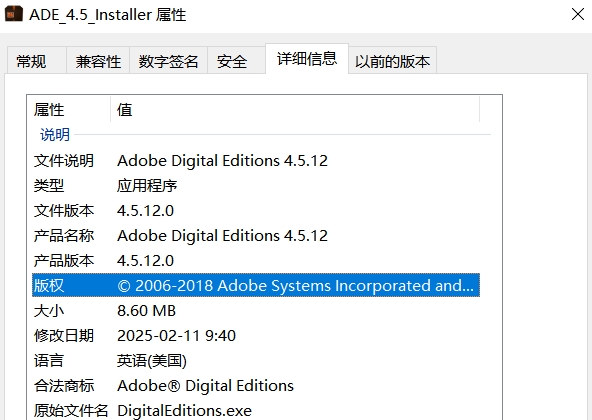The width and height of the screenshot is (592, 420).
Task: Select the 合法商标 property row
Action: click(x=256, y=386)
